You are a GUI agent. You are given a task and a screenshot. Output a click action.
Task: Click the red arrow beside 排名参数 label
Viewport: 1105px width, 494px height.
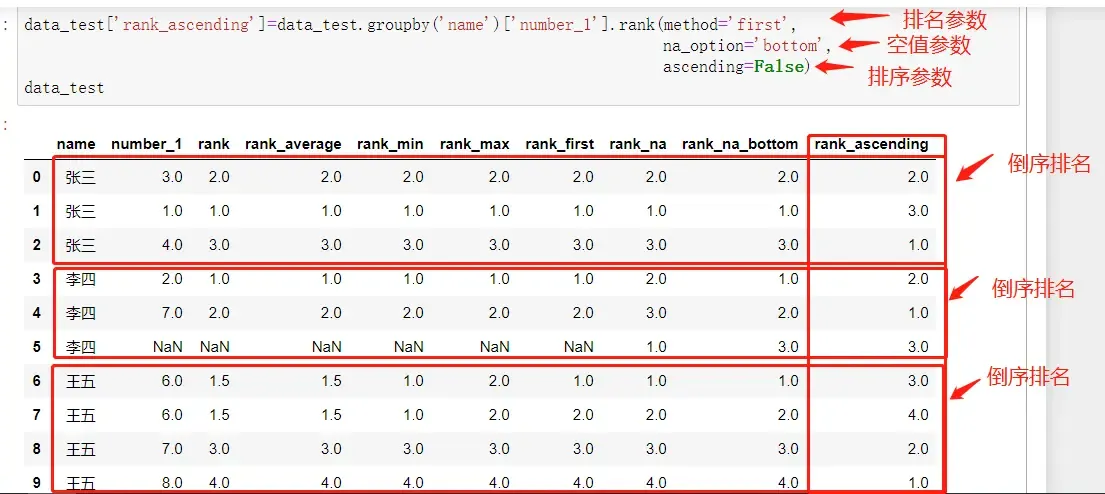(x=859, y=17)
